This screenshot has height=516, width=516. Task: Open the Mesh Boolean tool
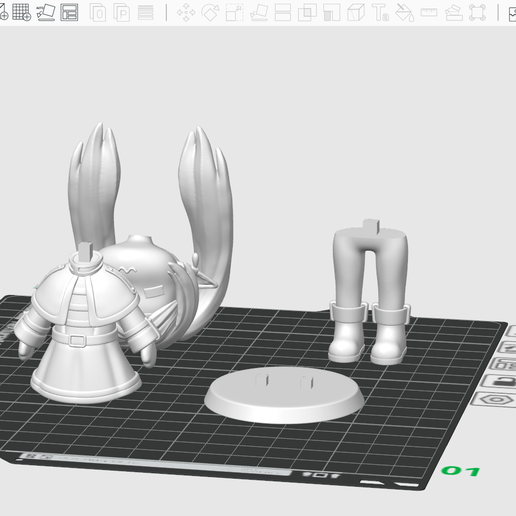[307, 13]
